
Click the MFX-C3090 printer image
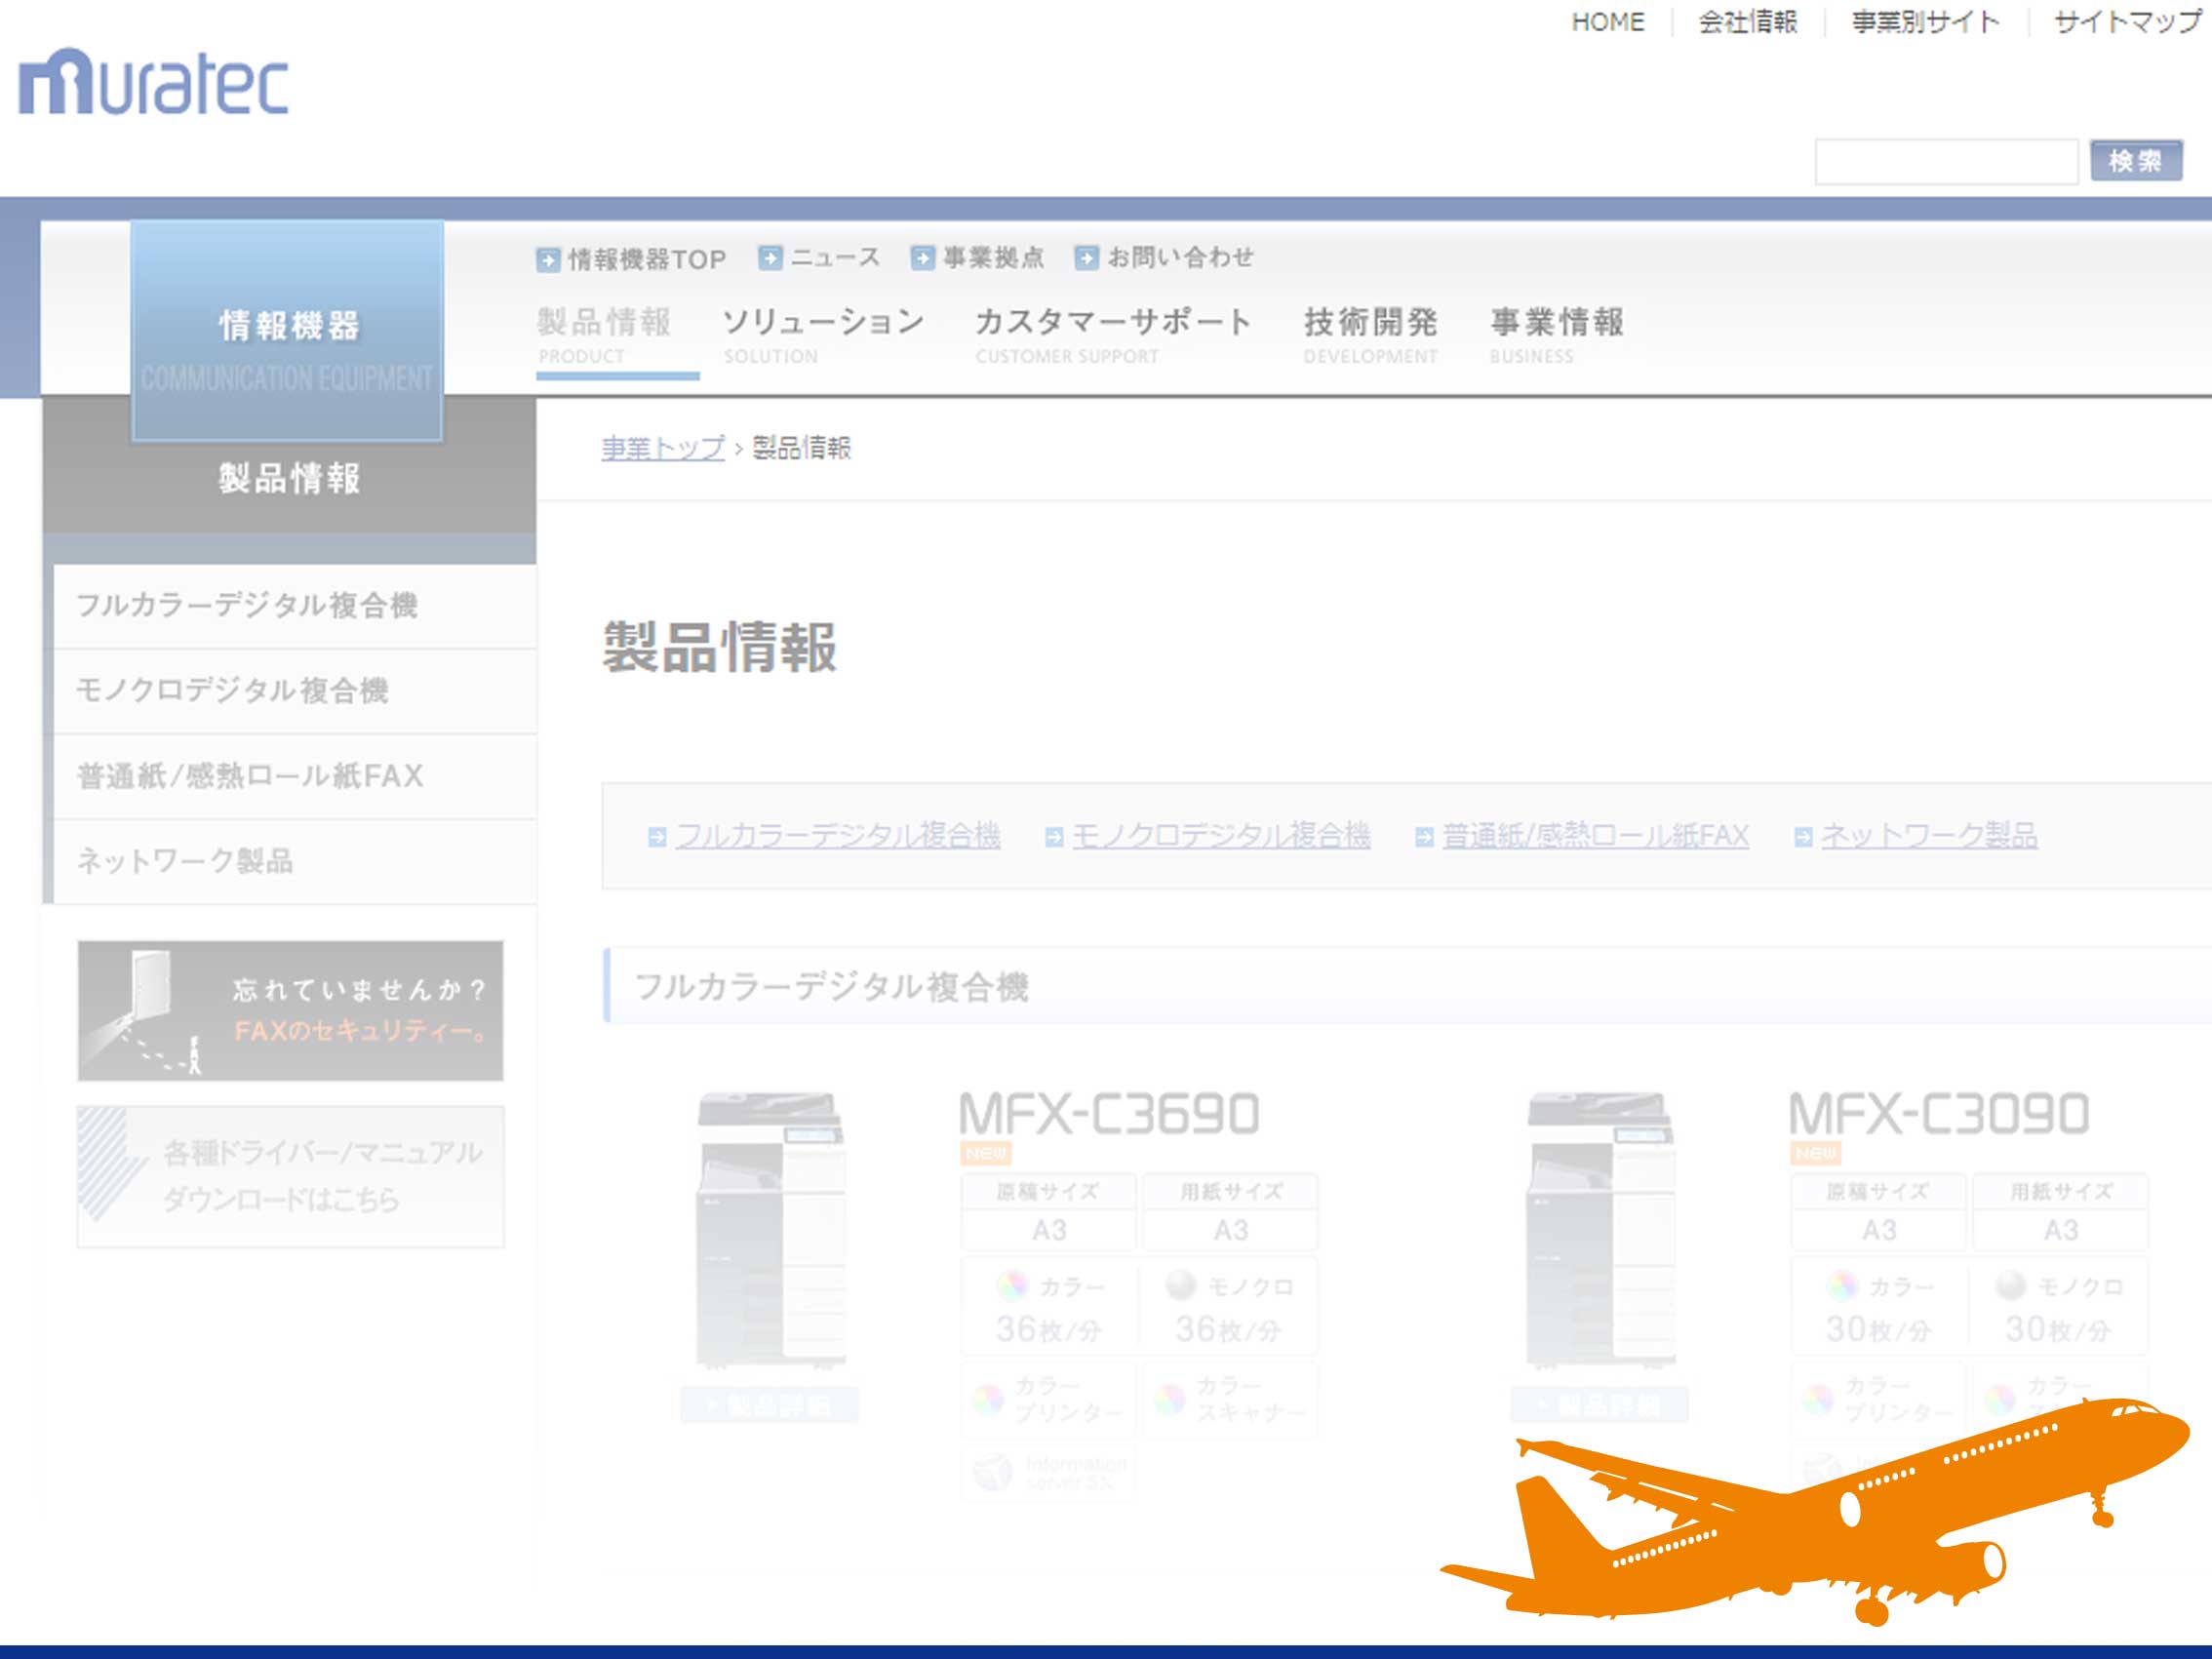[x=1600, y=1230]
